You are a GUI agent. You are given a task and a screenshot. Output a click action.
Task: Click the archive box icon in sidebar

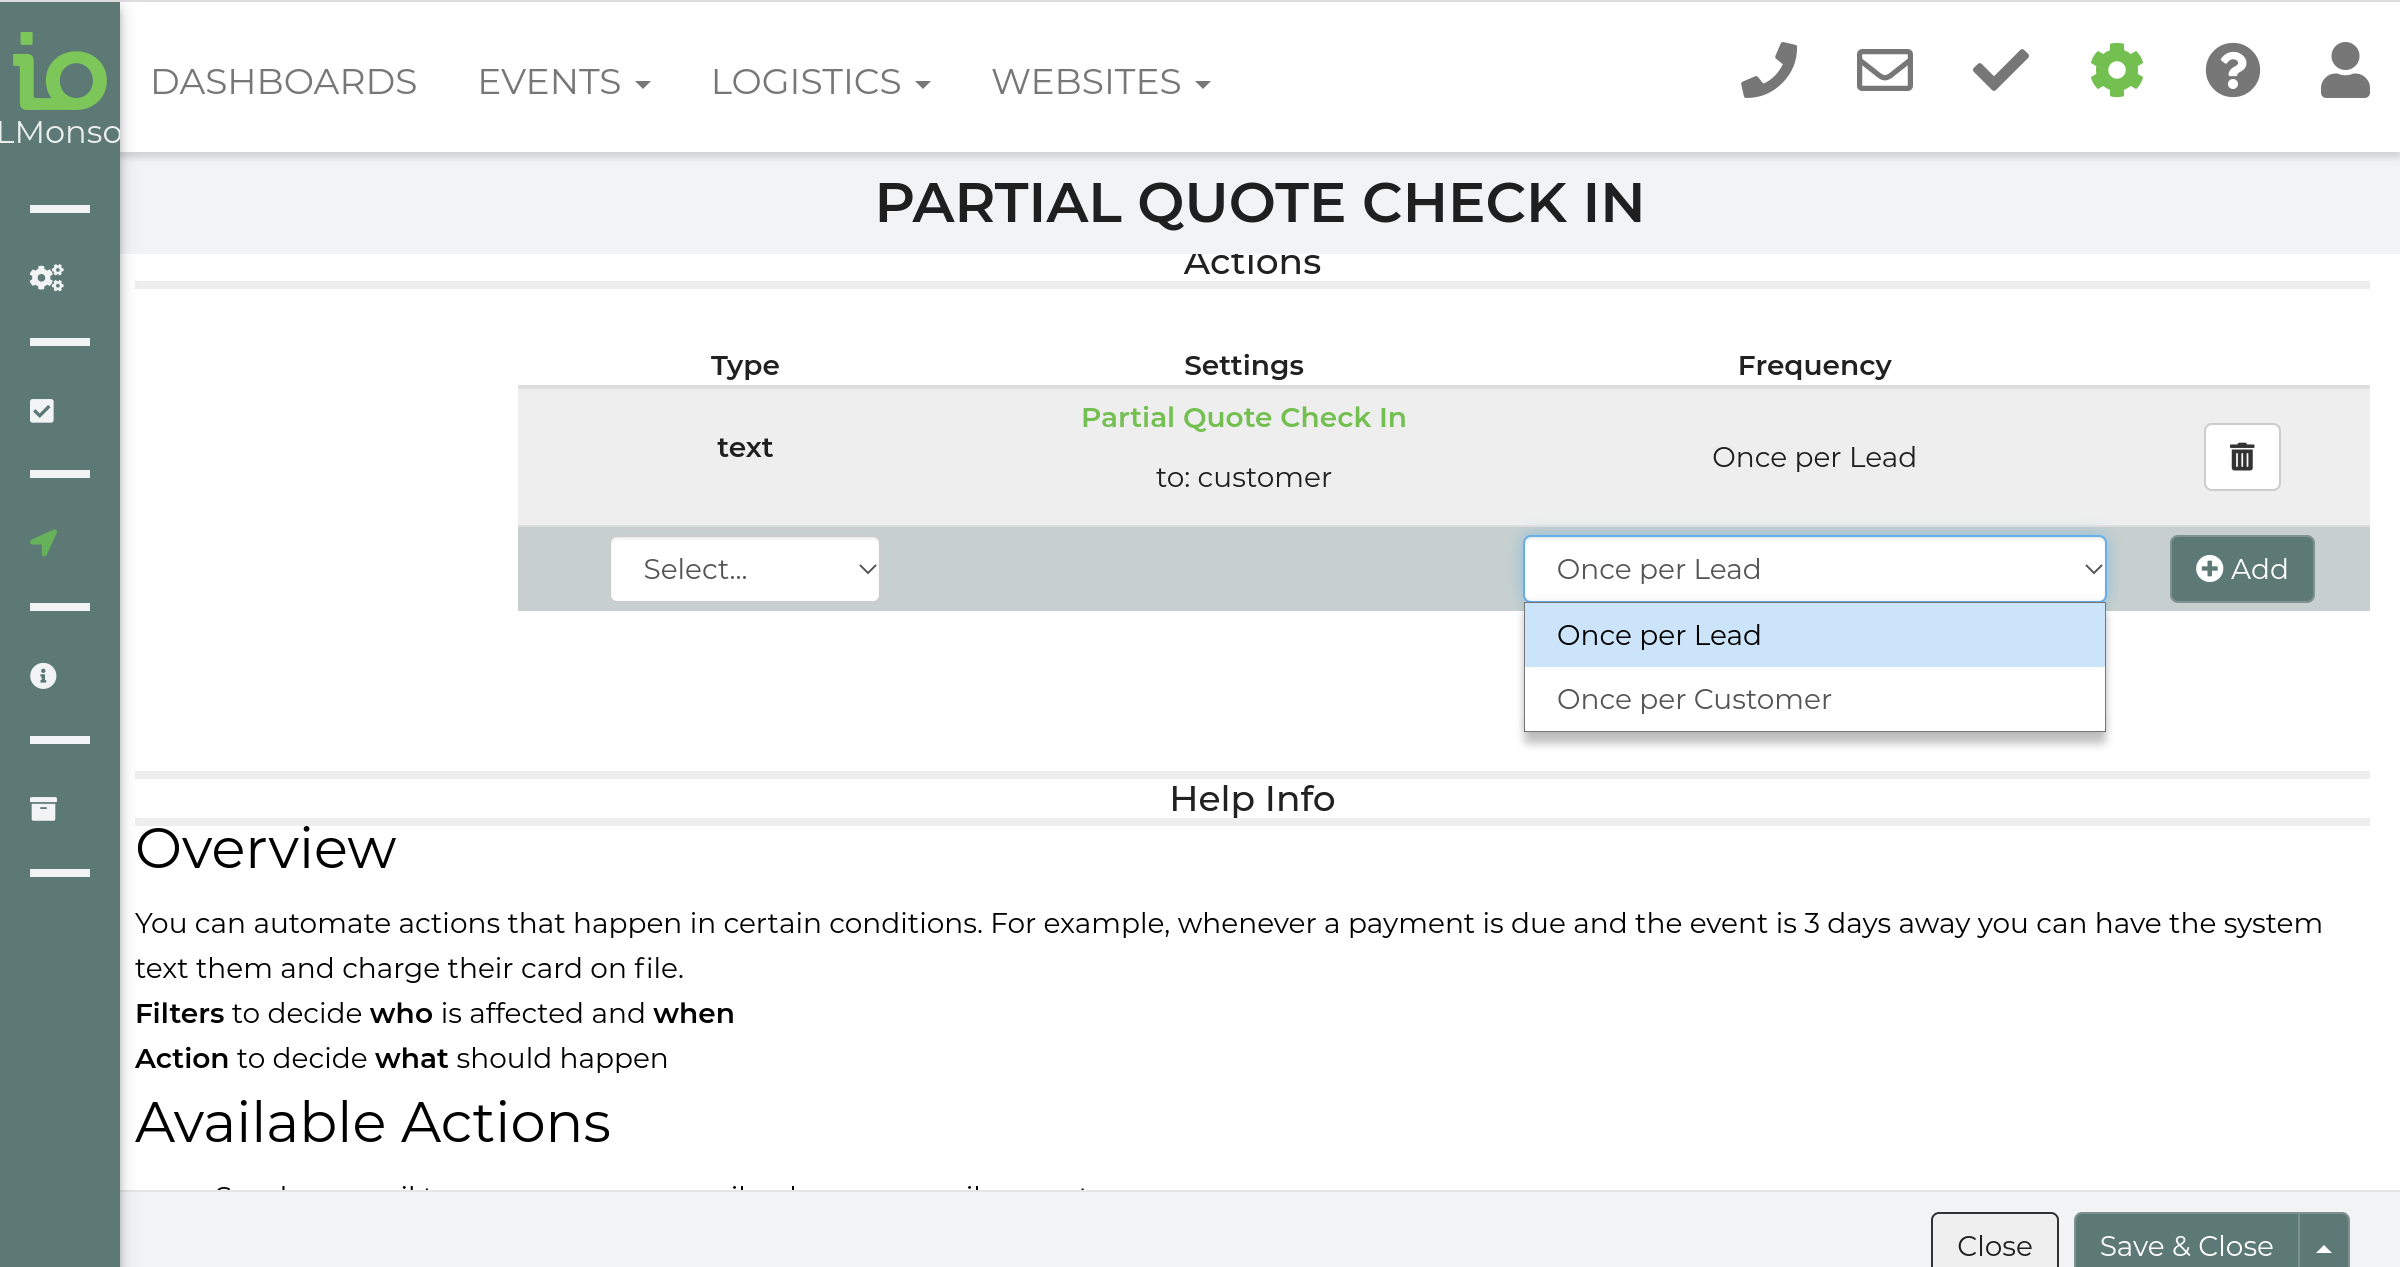43,808
